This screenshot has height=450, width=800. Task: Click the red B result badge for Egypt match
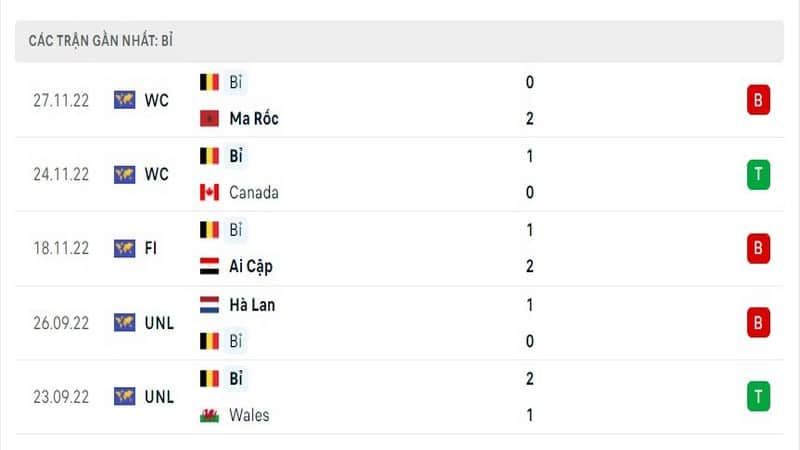click(x=758, y=248)
